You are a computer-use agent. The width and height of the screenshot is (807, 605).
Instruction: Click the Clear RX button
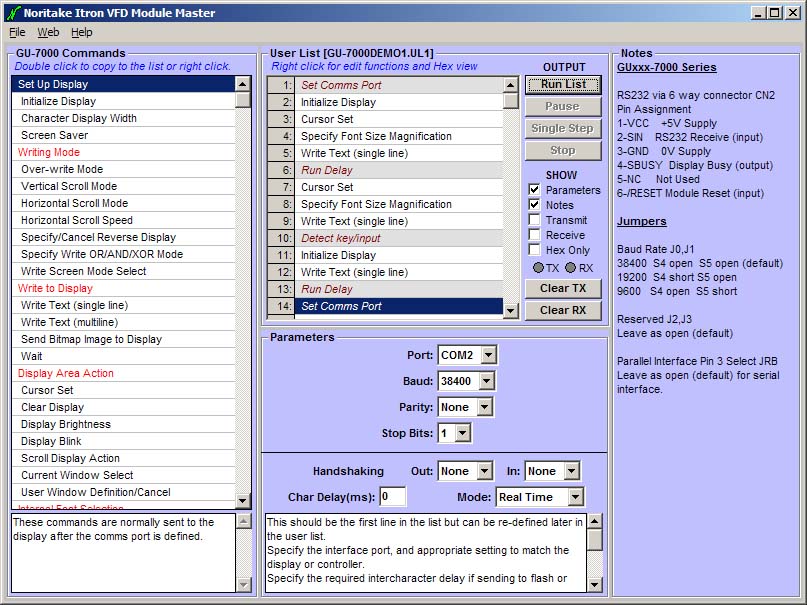click(563, 310)
